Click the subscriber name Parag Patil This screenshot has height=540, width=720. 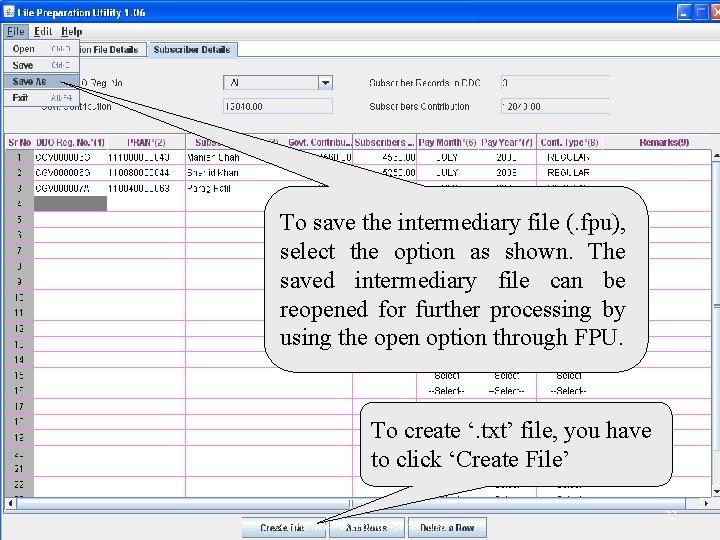pyautogui.click(x=209, y=189)
